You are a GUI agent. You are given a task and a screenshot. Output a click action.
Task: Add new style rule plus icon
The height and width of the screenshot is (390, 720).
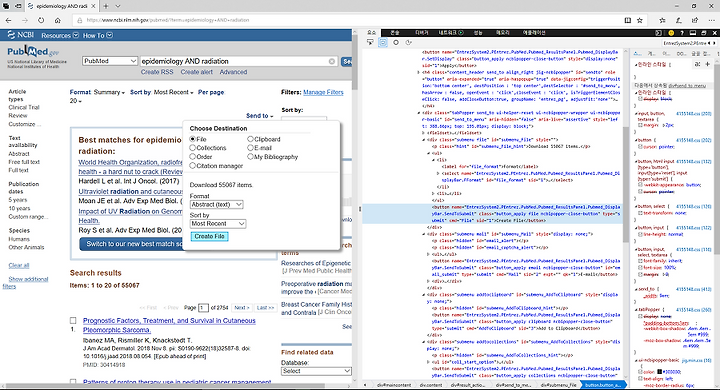708,64
